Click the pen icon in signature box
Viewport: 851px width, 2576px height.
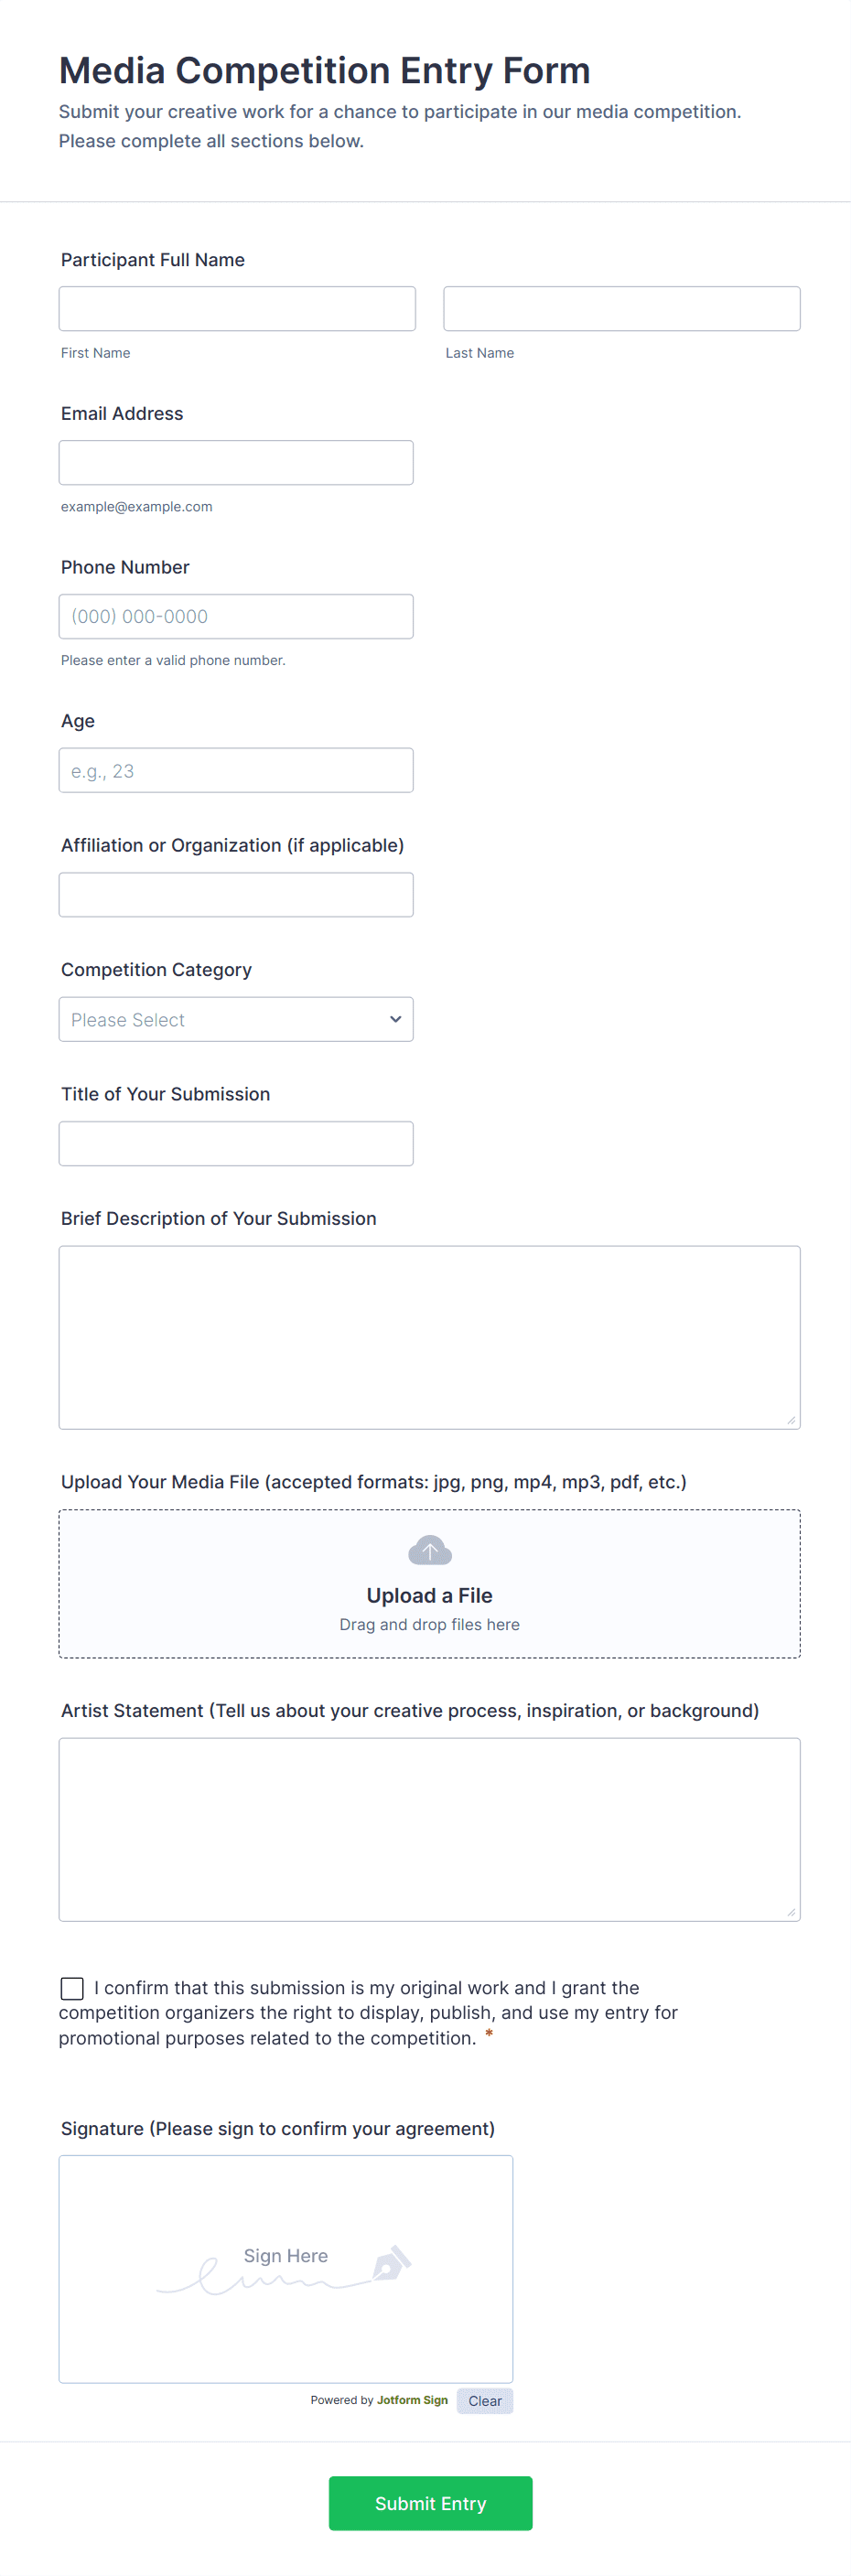click(391, 2262)
